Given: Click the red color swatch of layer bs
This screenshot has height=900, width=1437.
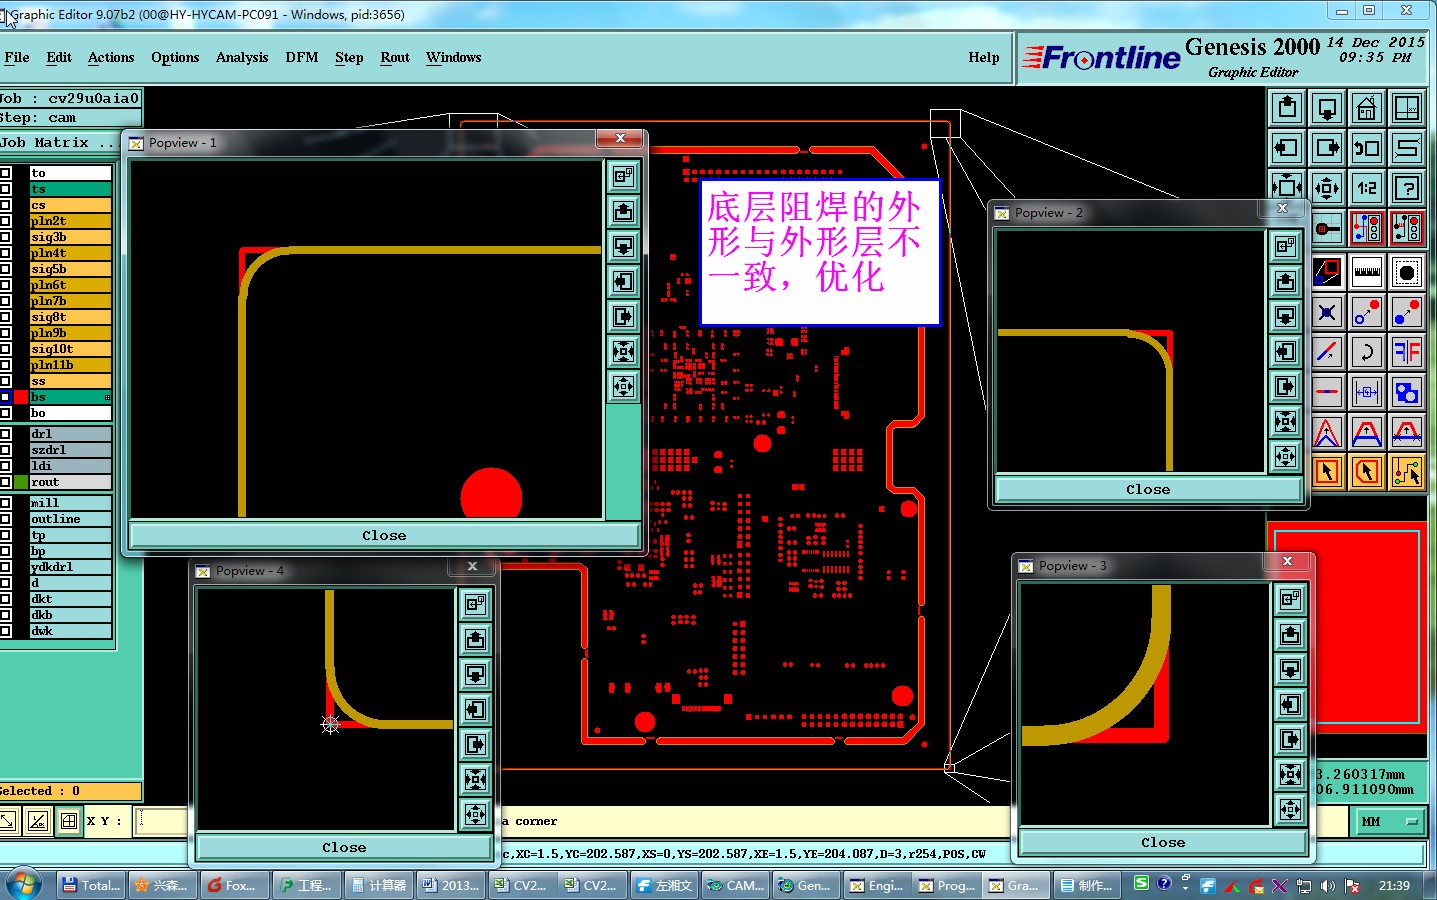Looking at the screenshot, I should 20,397.
